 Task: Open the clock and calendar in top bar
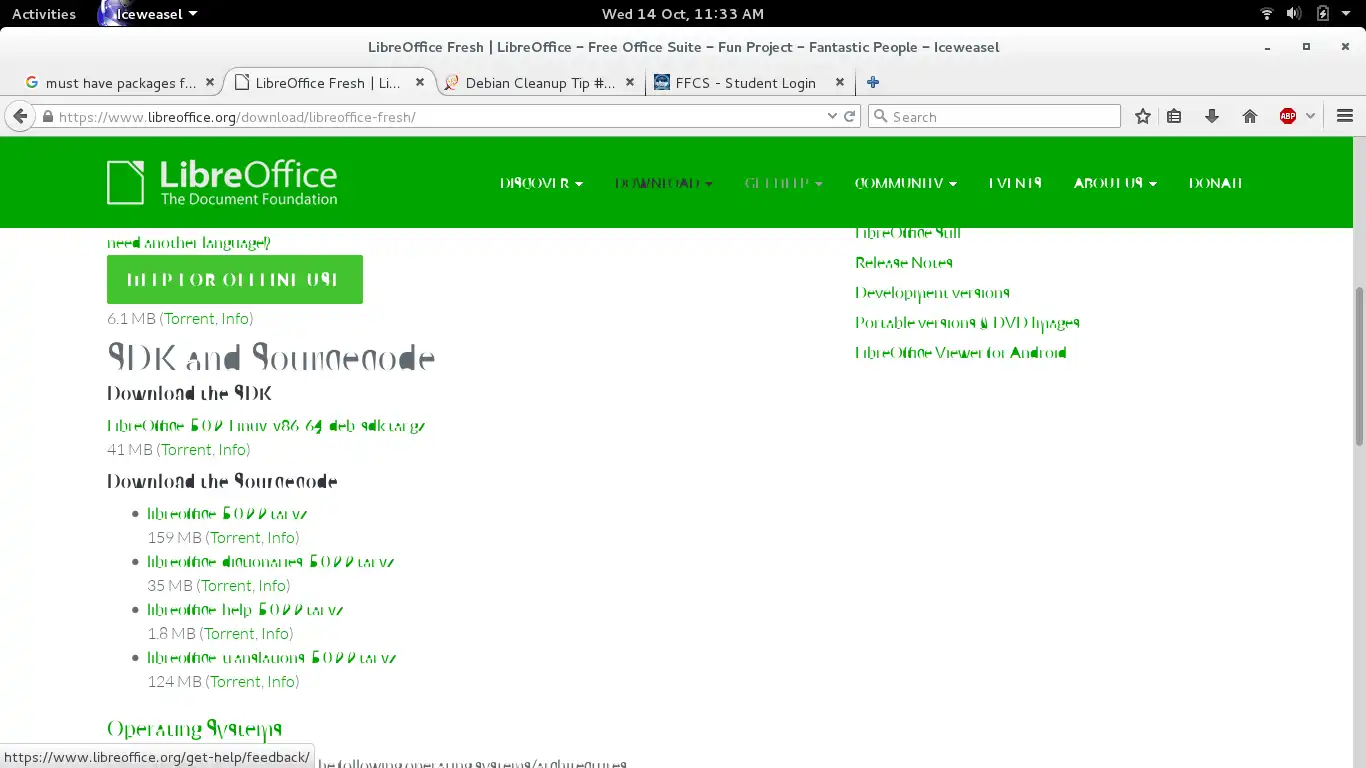(x=683, y=14)
